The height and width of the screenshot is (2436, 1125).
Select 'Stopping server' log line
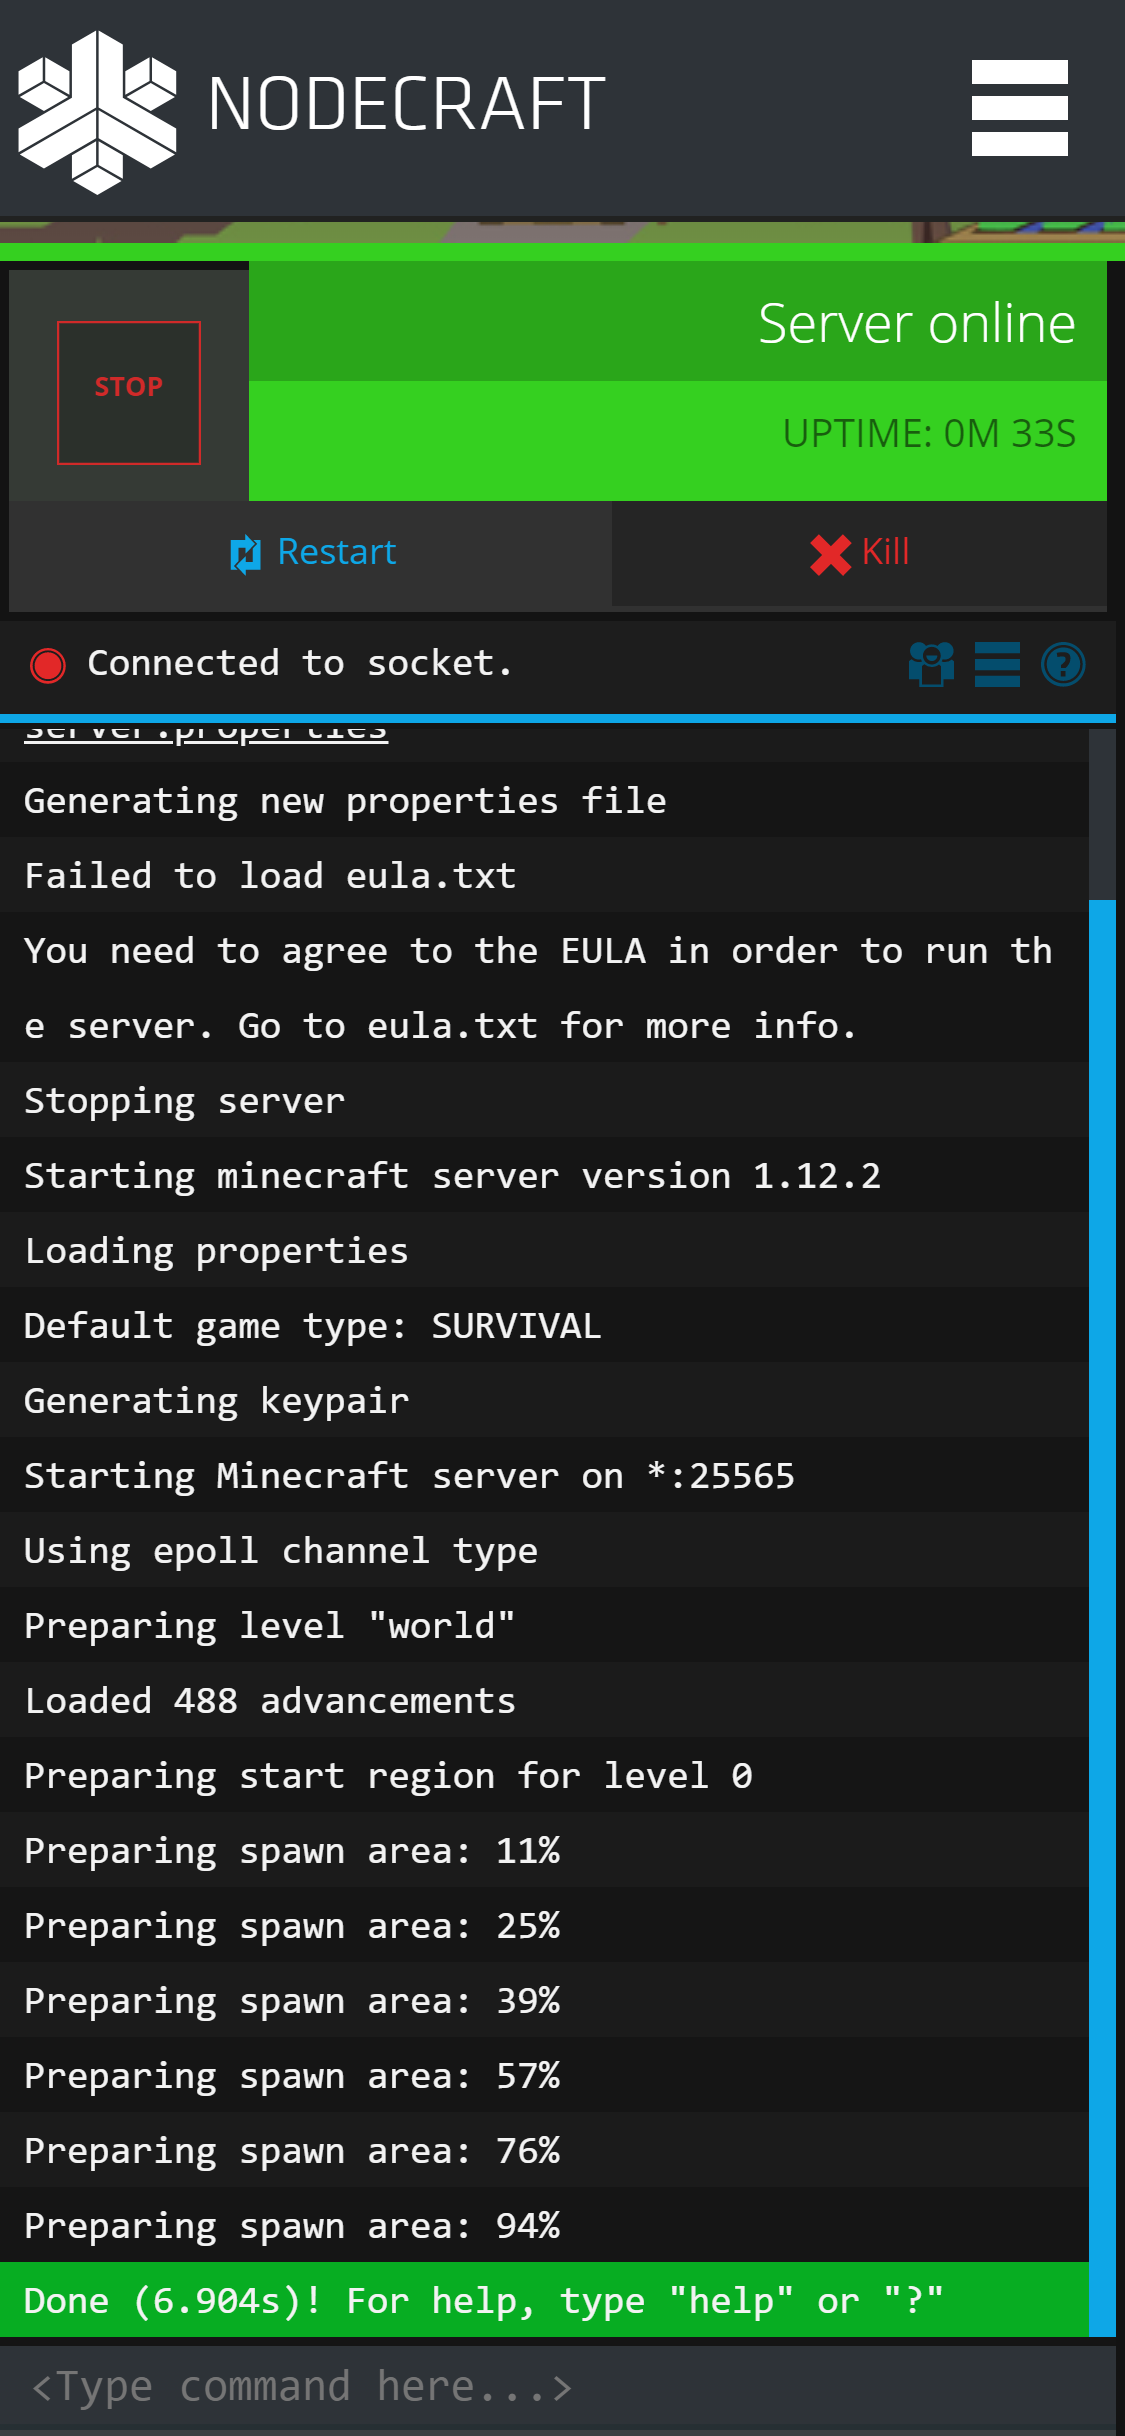pos(544,1099)
